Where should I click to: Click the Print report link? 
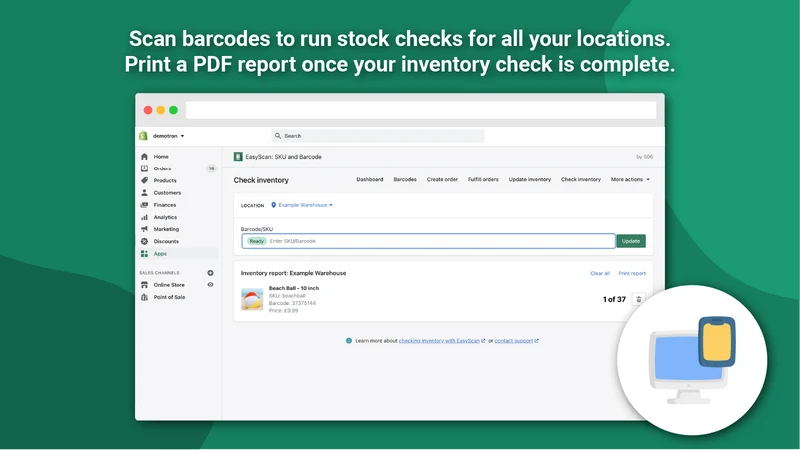[x=632, y=273]
